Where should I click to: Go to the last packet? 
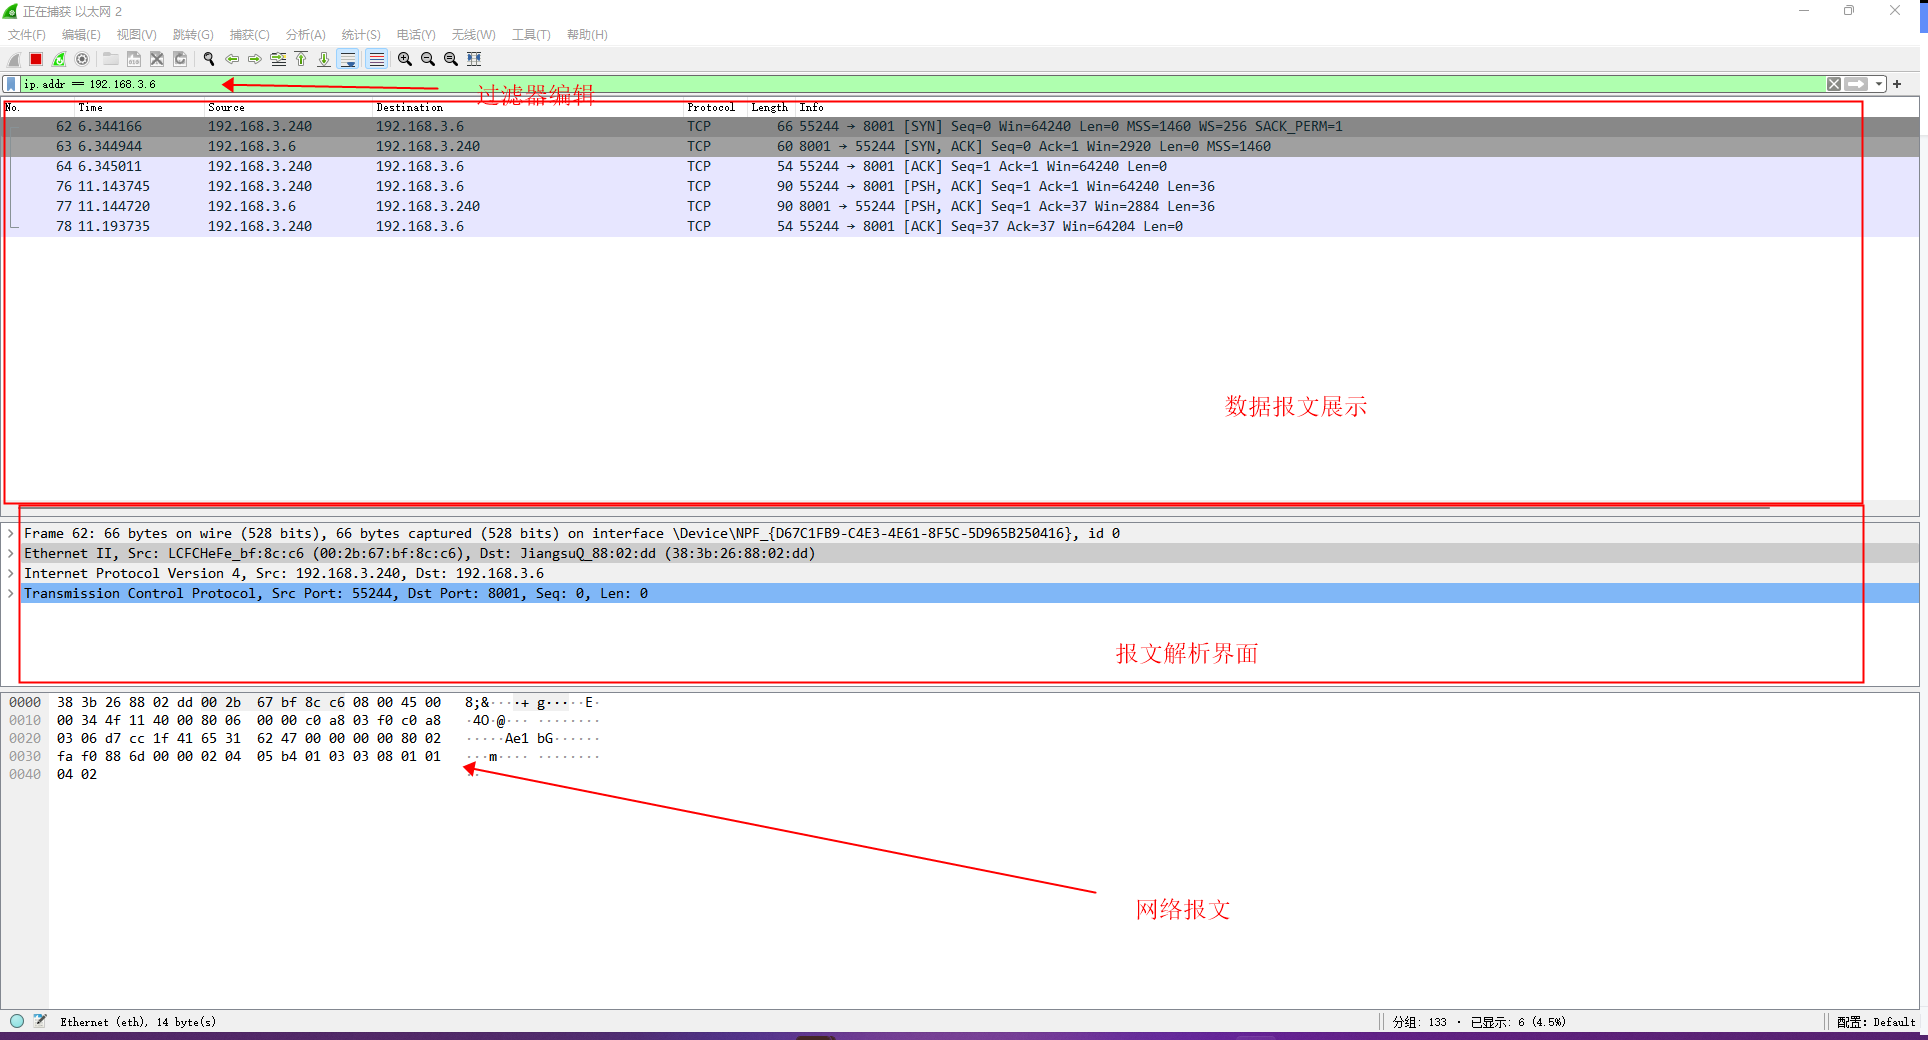(324, 59)
